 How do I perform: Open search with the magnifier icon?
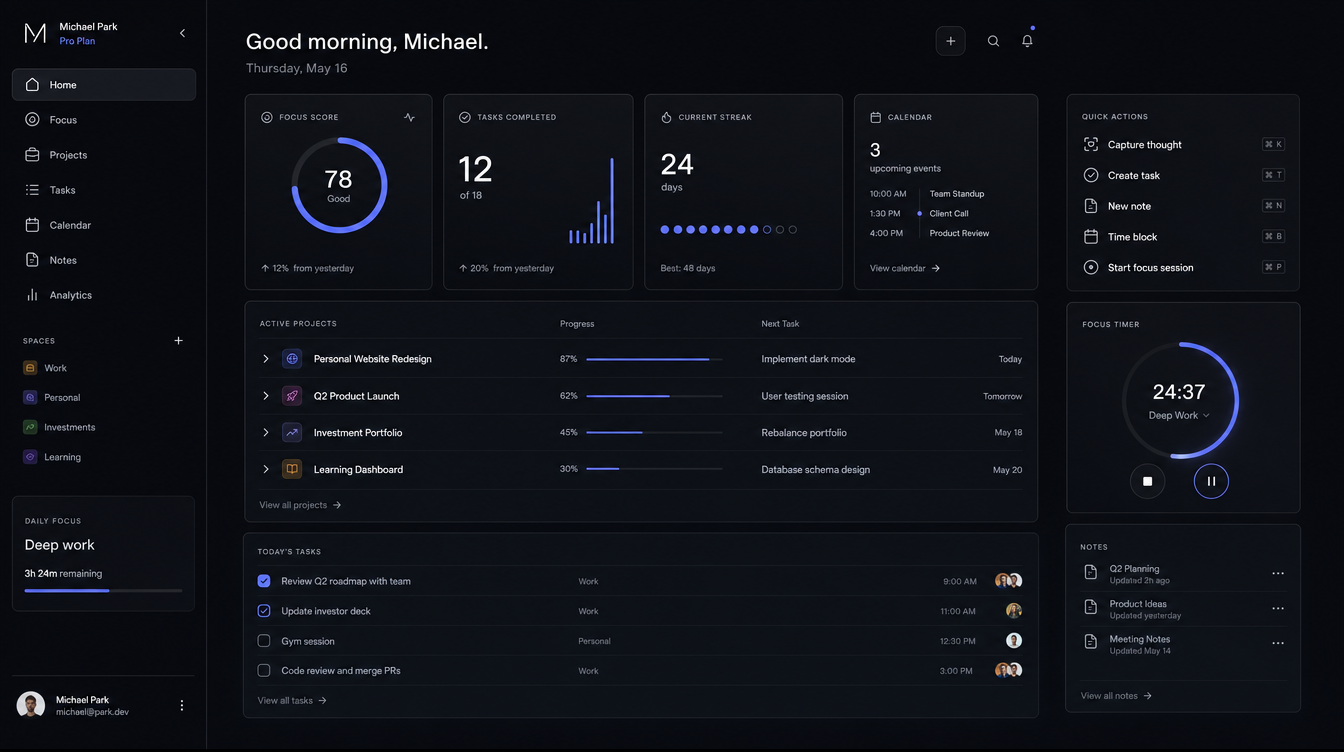click(x=993, y=41)
